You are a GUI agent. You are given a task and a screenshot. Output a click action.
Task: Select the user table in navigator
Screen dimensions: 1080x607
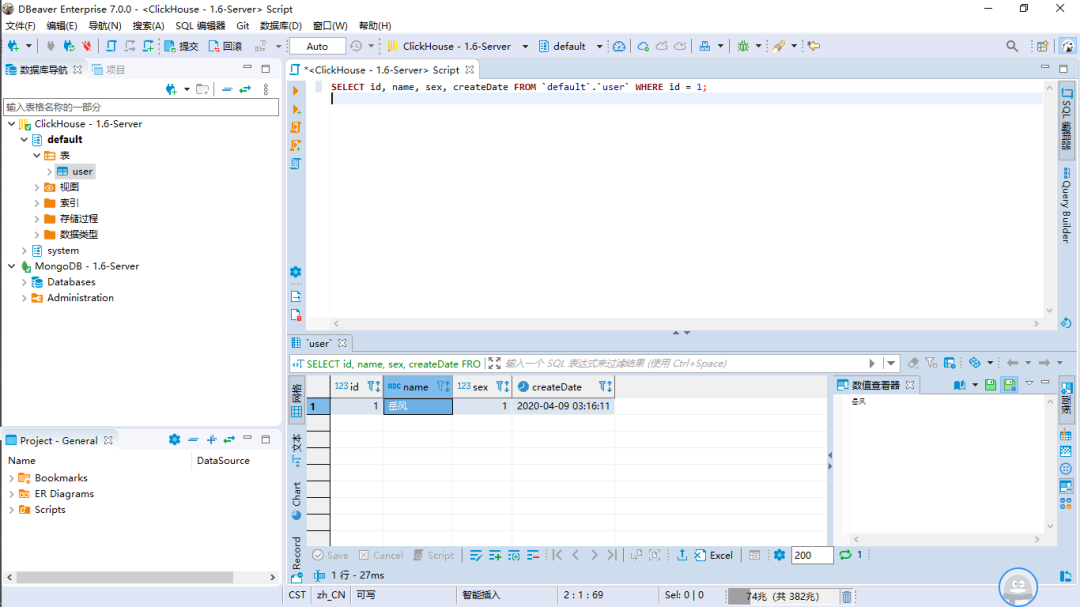82,171
